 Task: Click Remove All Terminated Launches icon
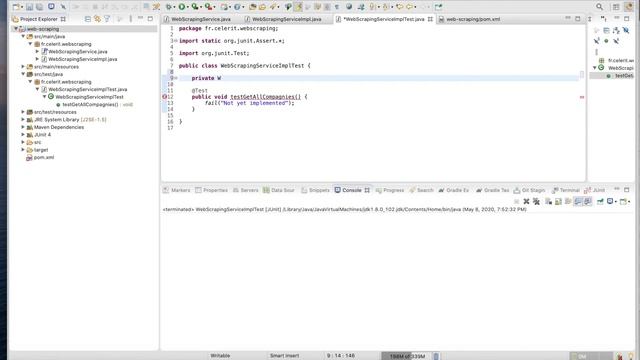pos(536,201)
